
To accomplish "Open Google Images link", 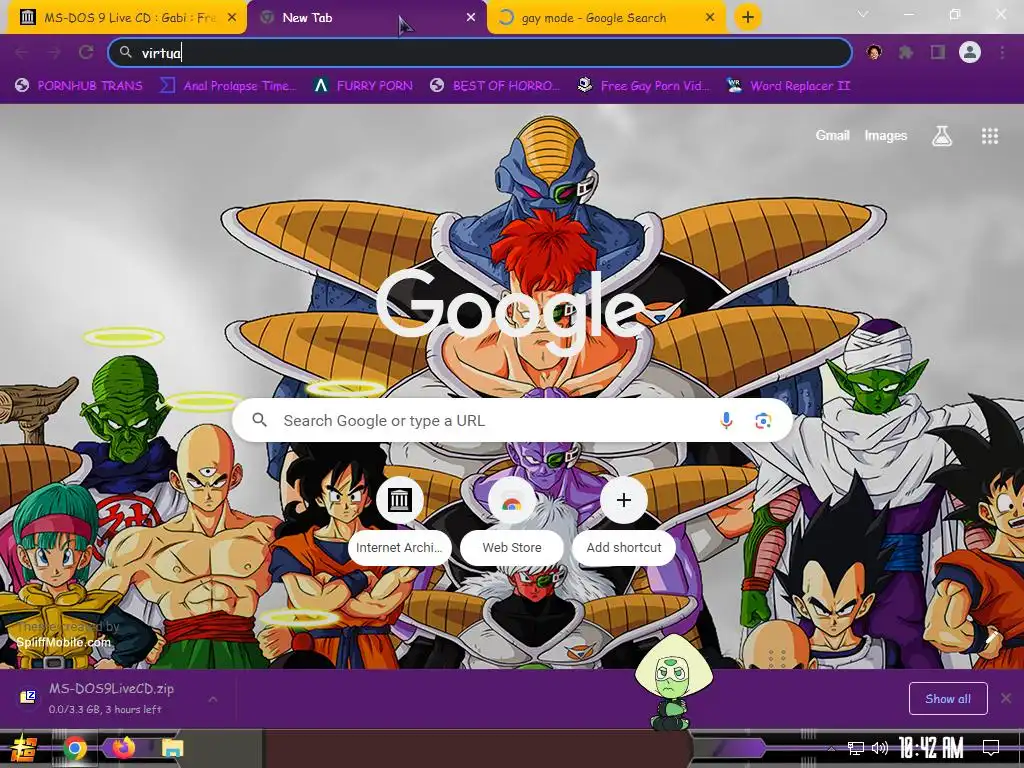I will click(886, 135).
